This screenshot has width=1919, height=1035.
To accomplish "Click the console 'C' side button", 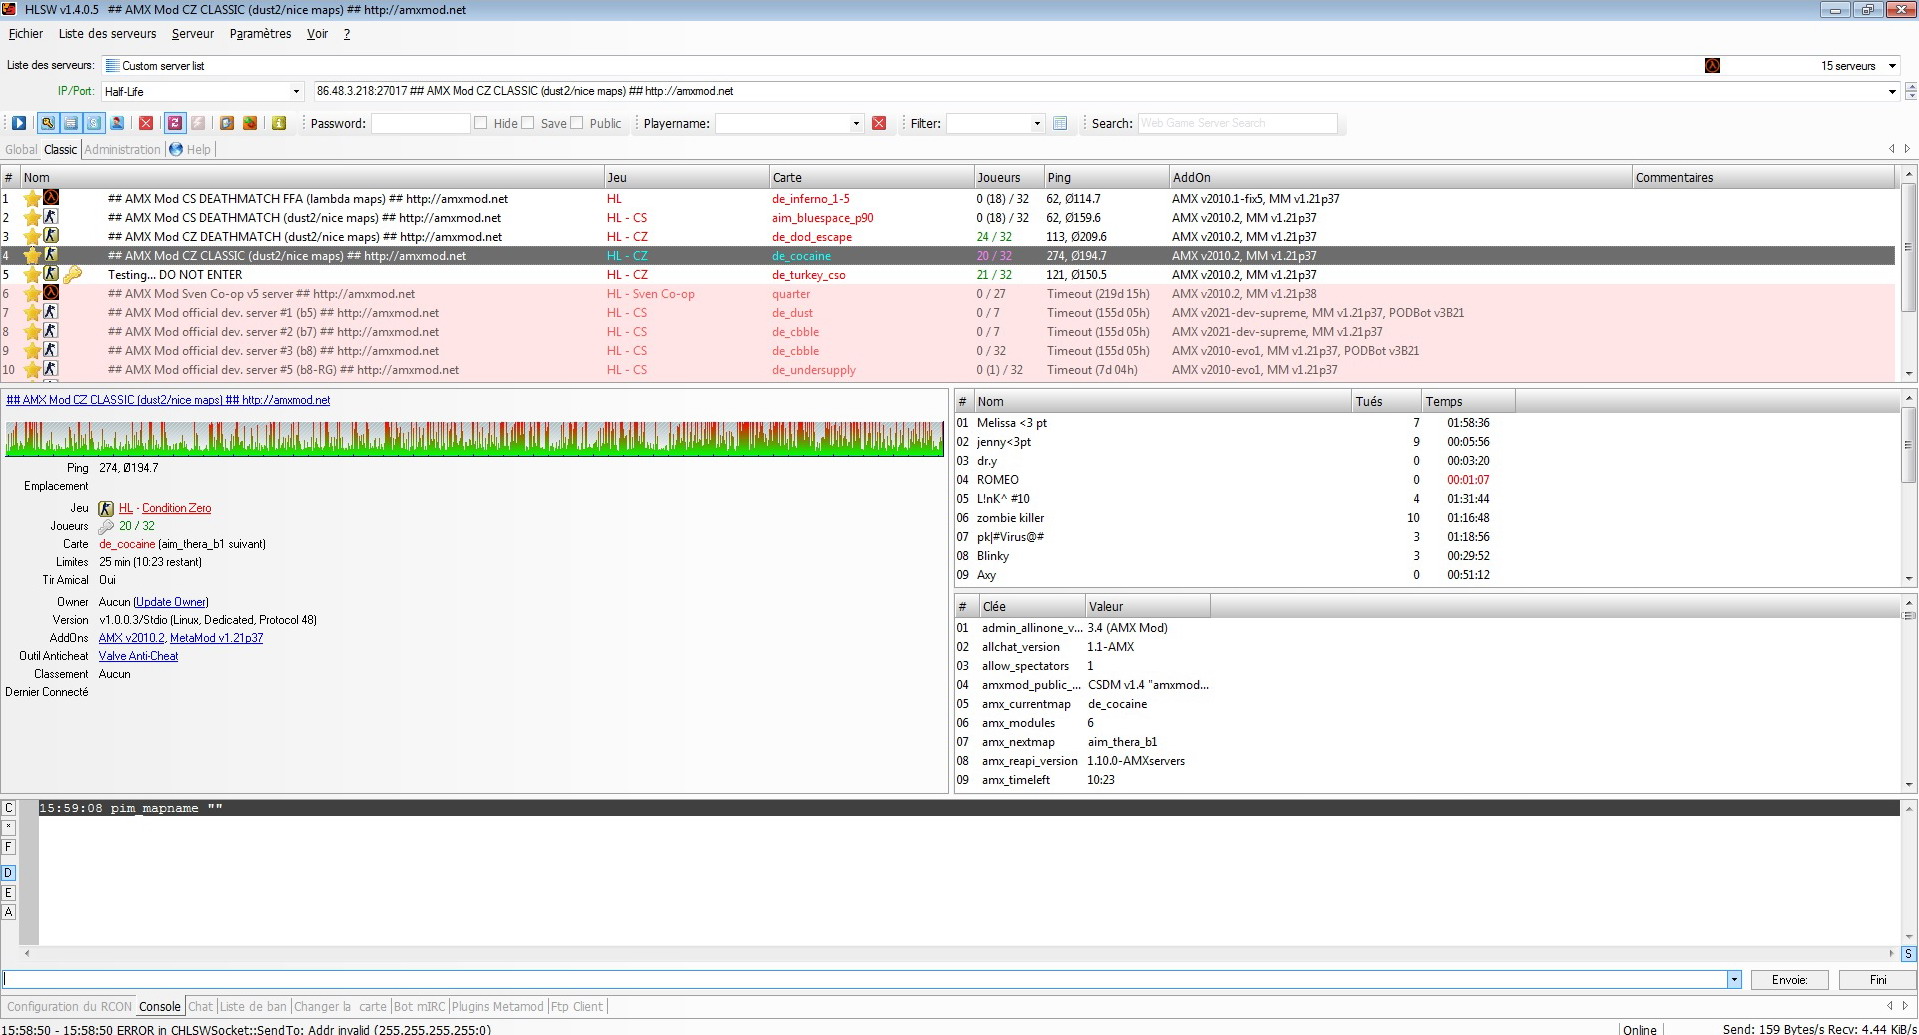I will 9,808.
